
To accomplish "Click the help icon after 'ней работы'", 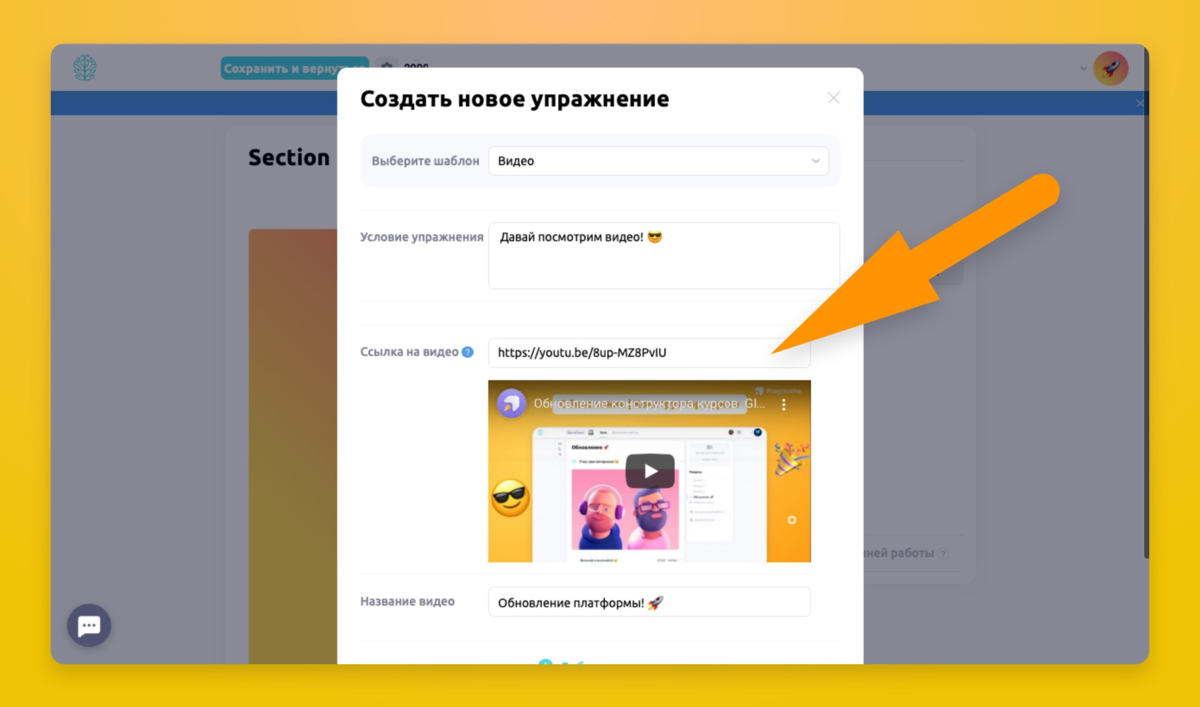I will click(x=942, y=553).
